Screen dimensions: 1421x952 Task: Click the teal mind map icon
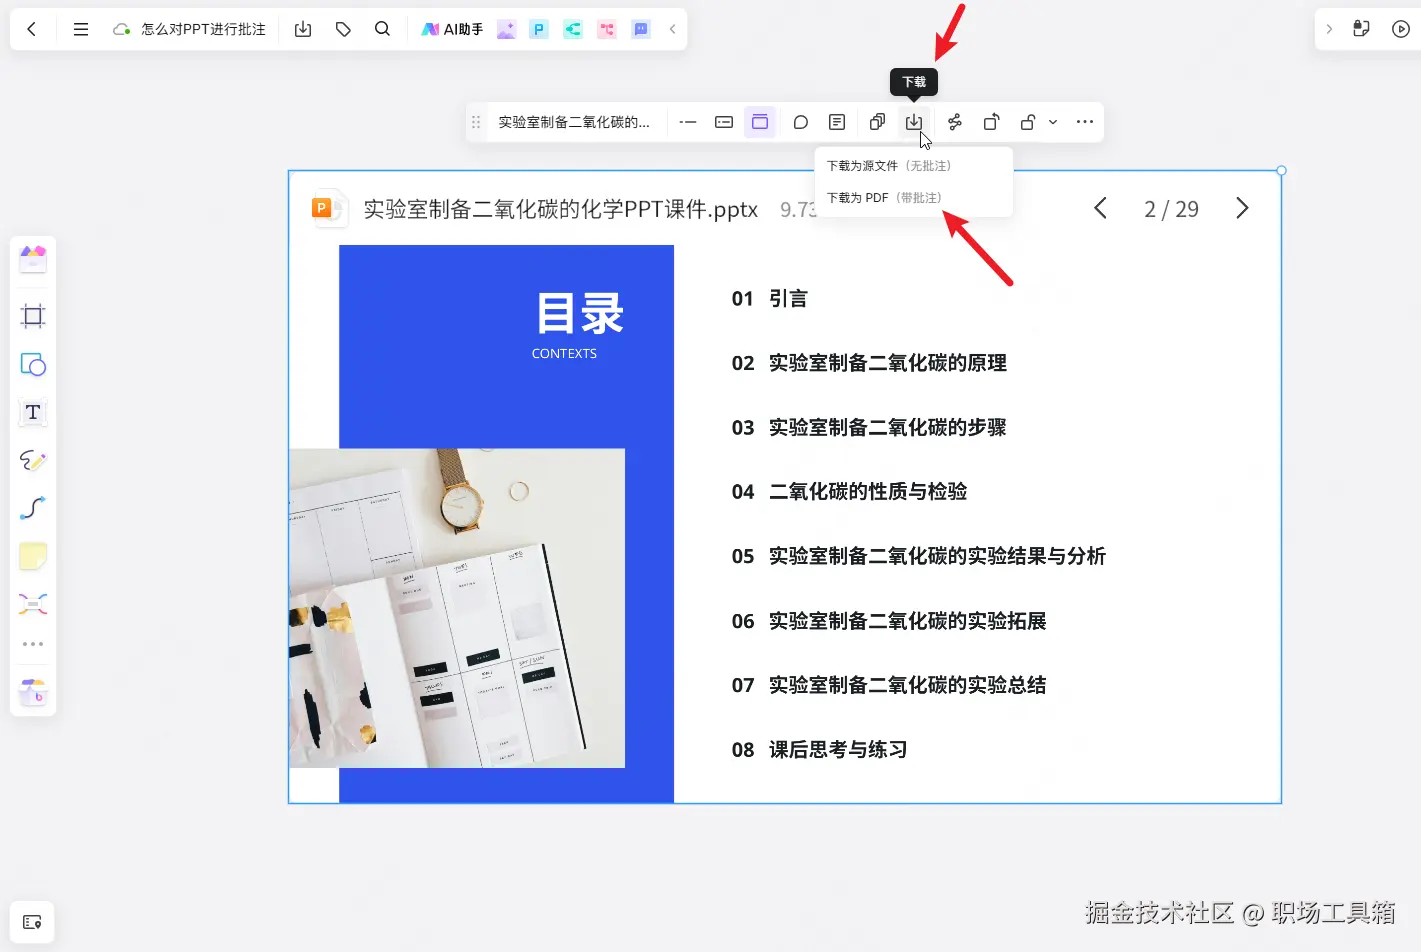(x=573, y=29)
